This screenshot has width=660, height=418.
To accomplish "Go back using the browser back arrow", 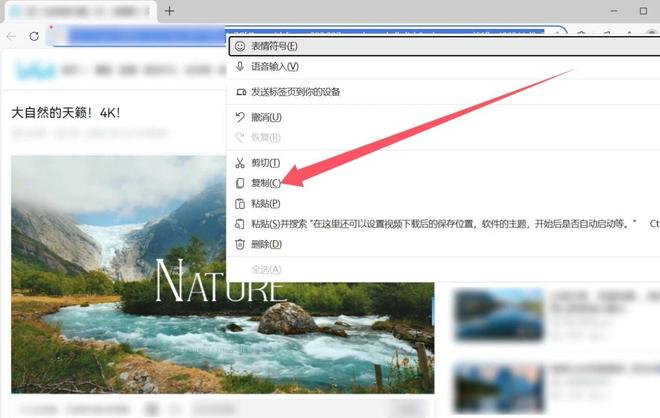I will (x=11, y=36).
